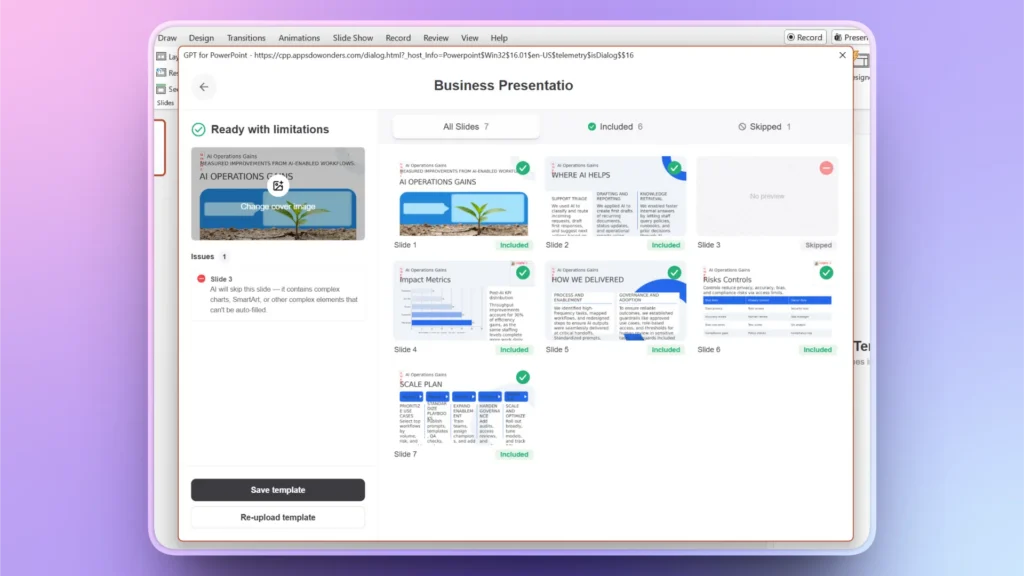
Task: Click the Skipped badge under Slide 3
Action: point(818,245)
